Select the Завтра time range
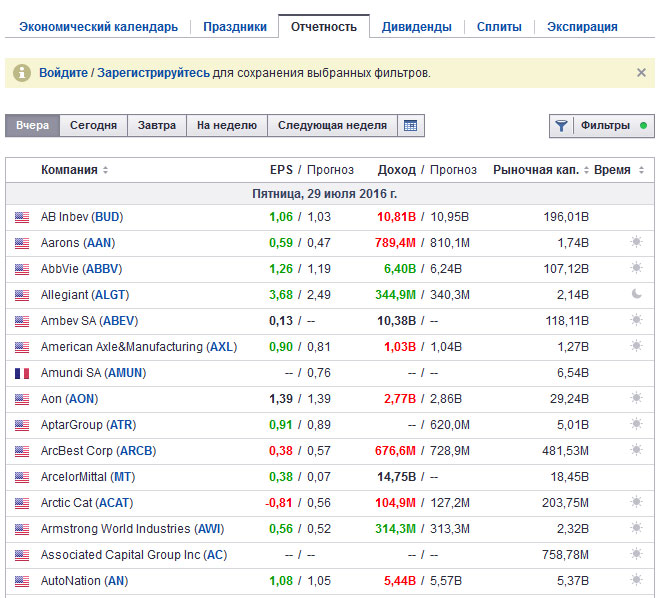Image resolution: width=657 pixels, height=598 pixels. [157, 125]
